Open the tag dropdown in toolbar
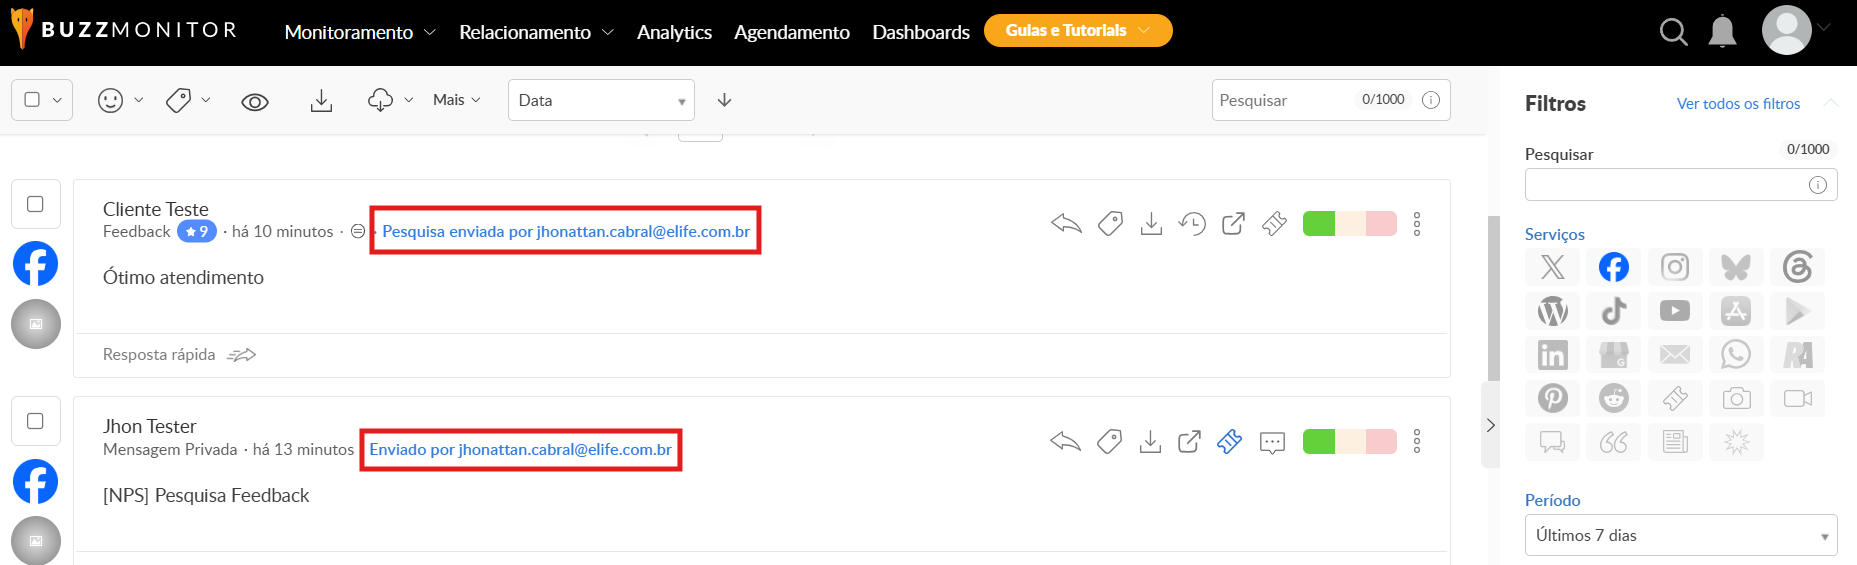The width and height of the screenshot is (1857, 565). (x=188, y=100)
